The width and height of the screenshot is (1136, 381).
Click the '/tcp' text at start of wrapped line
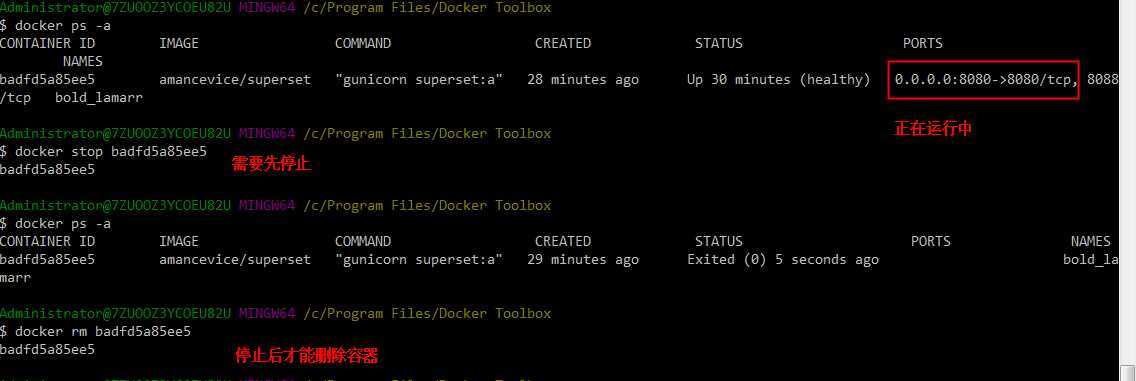(15, 98)
